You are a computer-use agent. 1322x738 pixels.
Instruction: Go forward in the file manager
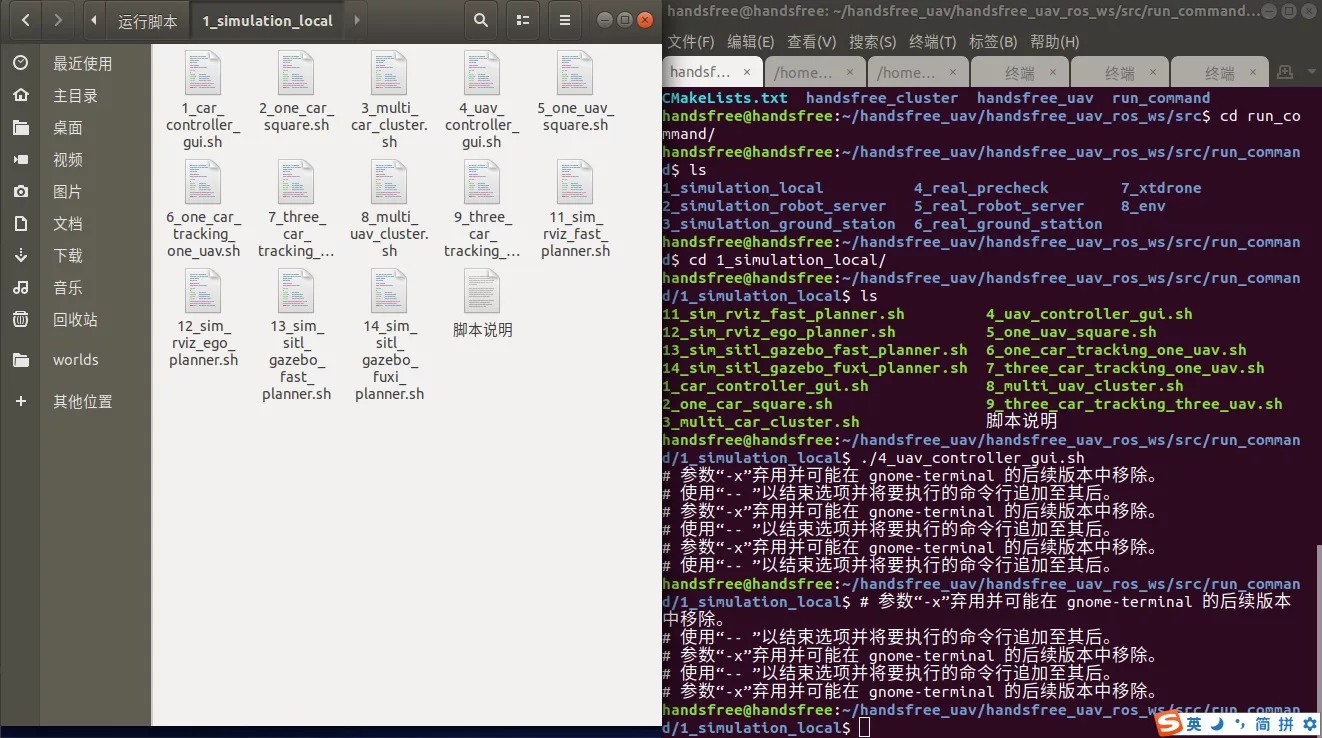pyautogui.click(x=59, y=19)
